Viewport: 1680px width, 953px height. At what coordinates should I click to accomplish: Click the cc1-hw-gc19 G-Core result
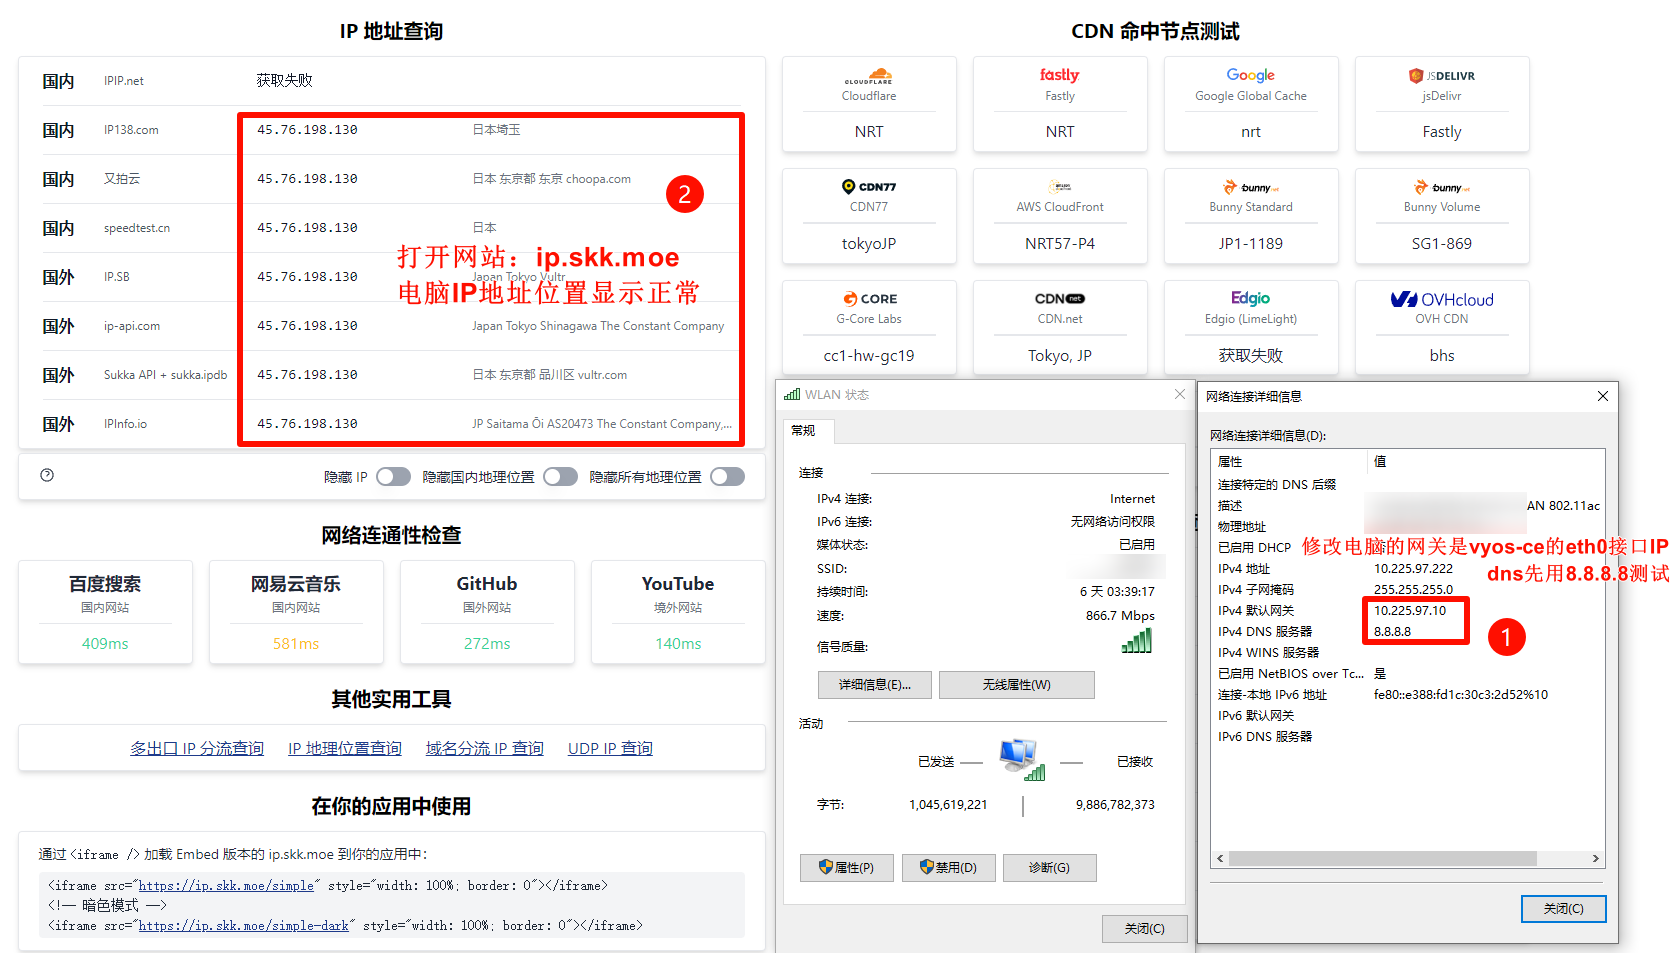click(868, 356)
